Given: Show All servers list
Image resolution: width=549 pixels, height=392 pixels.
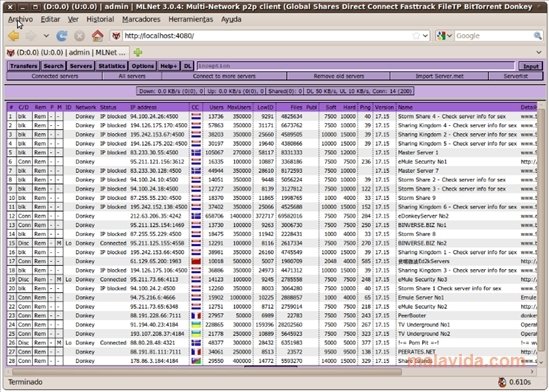Looking at the screenshot, I should 132,76.
